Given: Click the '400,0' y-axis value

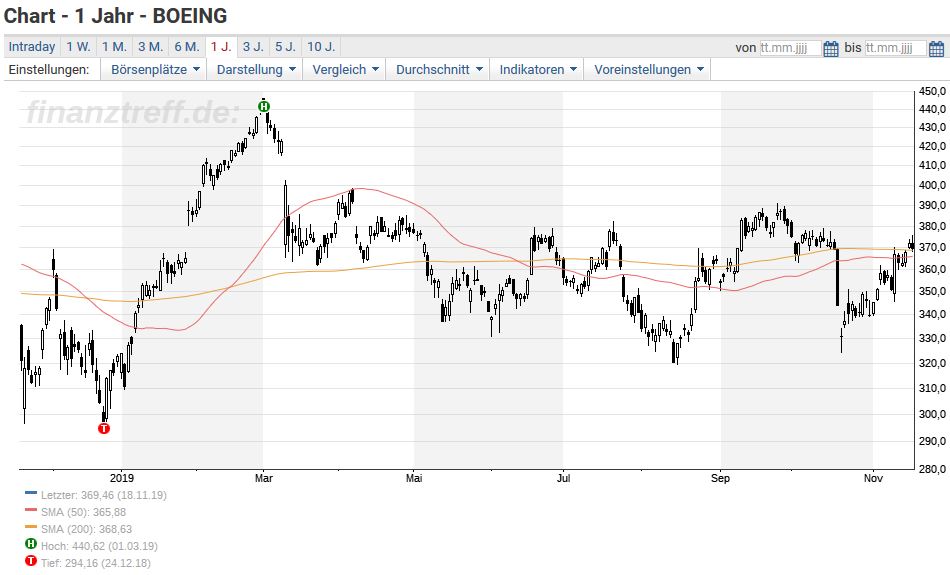Looking at the screenshot, I should 932,185.
